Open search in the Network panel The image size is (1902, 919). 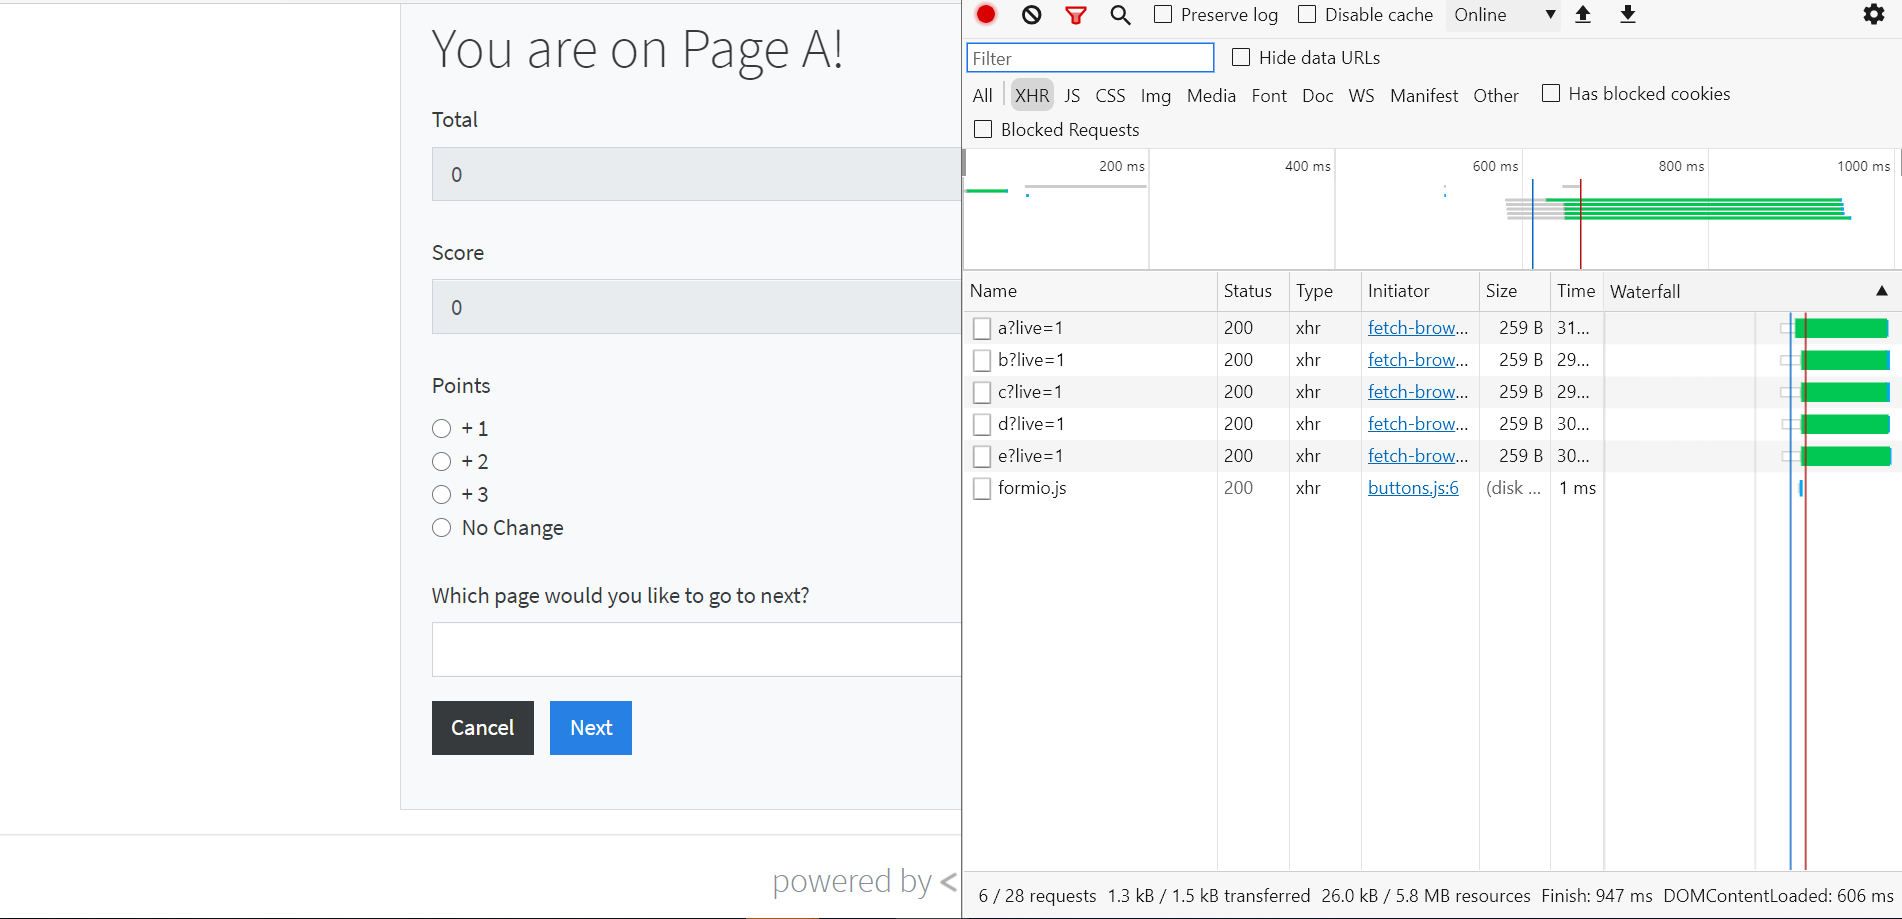click(x=1120, y=15)
